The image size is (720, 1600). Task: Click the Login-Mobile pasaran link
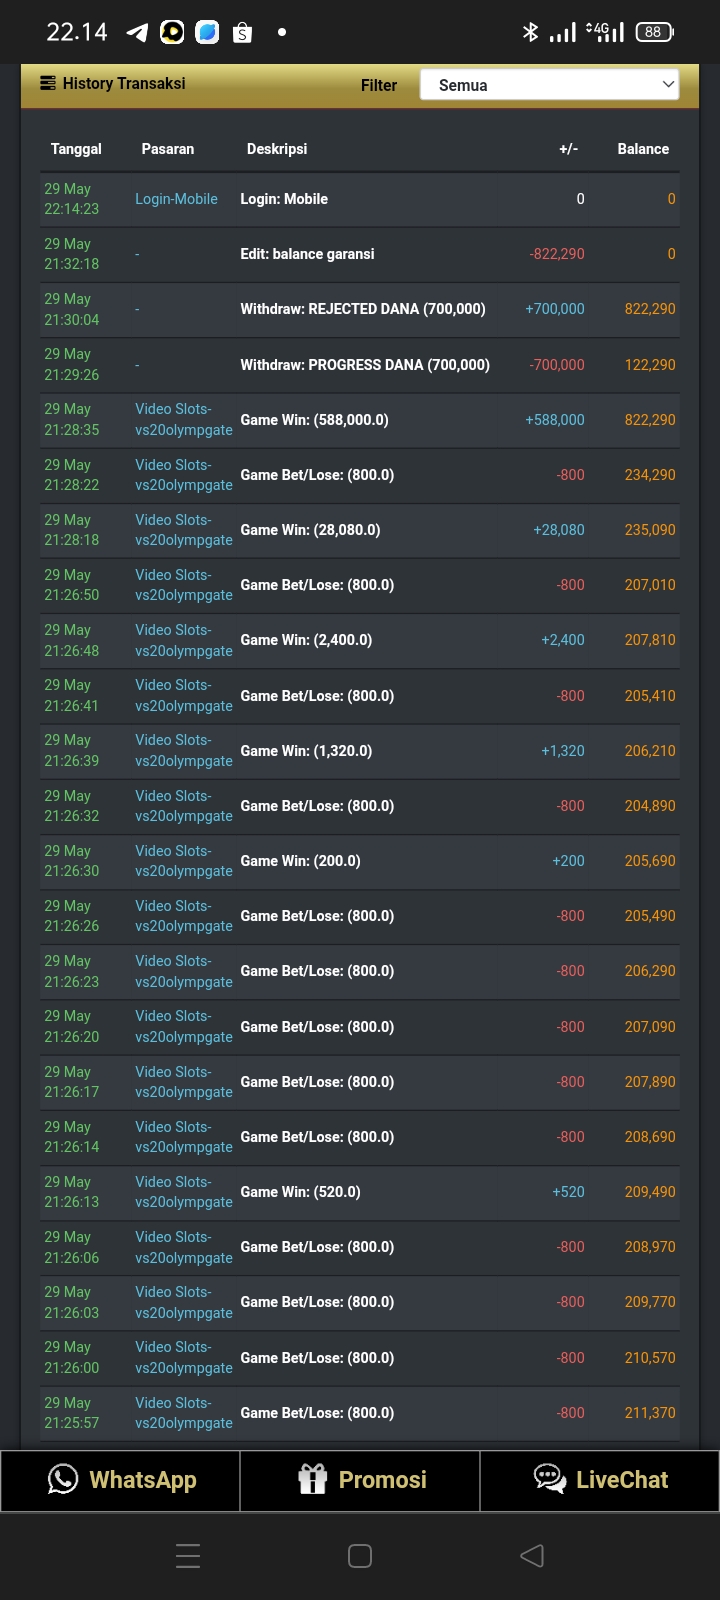176,199
